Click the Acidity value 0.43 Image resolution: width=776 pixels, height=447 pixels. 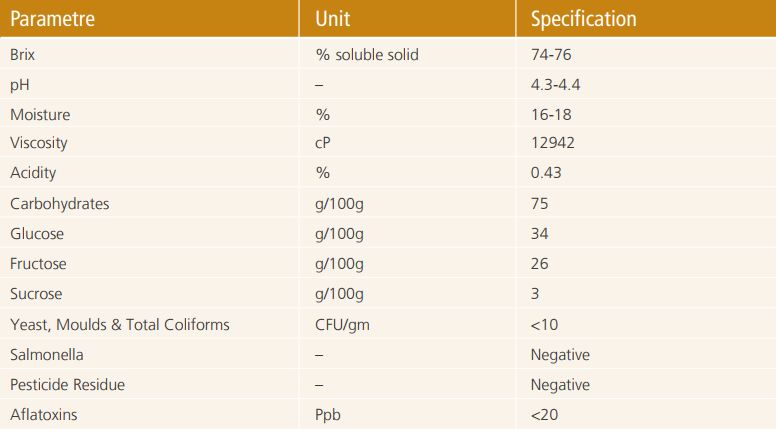click(x=546, y=173)
